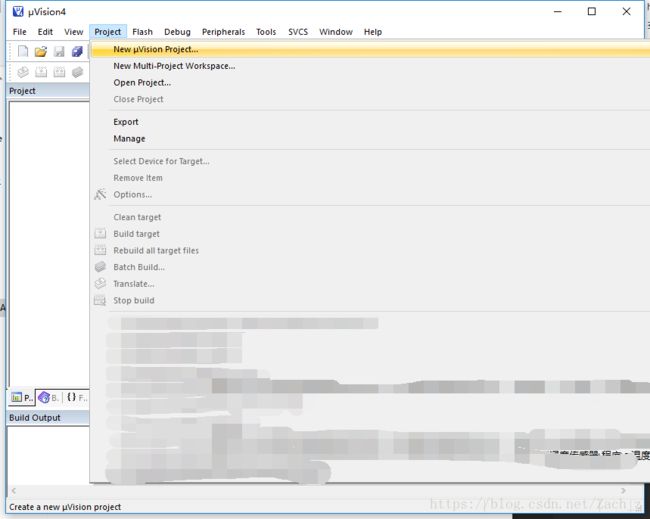Open the SVCS menu
650x519 pixels.
click(x=298, y=32)
